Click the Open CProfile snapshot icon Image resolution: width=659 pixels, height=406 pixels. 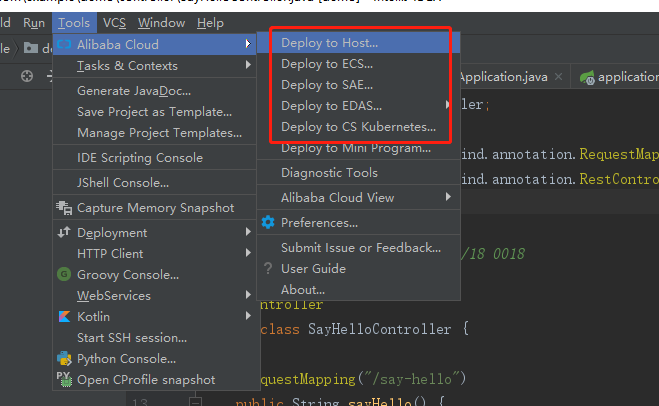[64, 380]
